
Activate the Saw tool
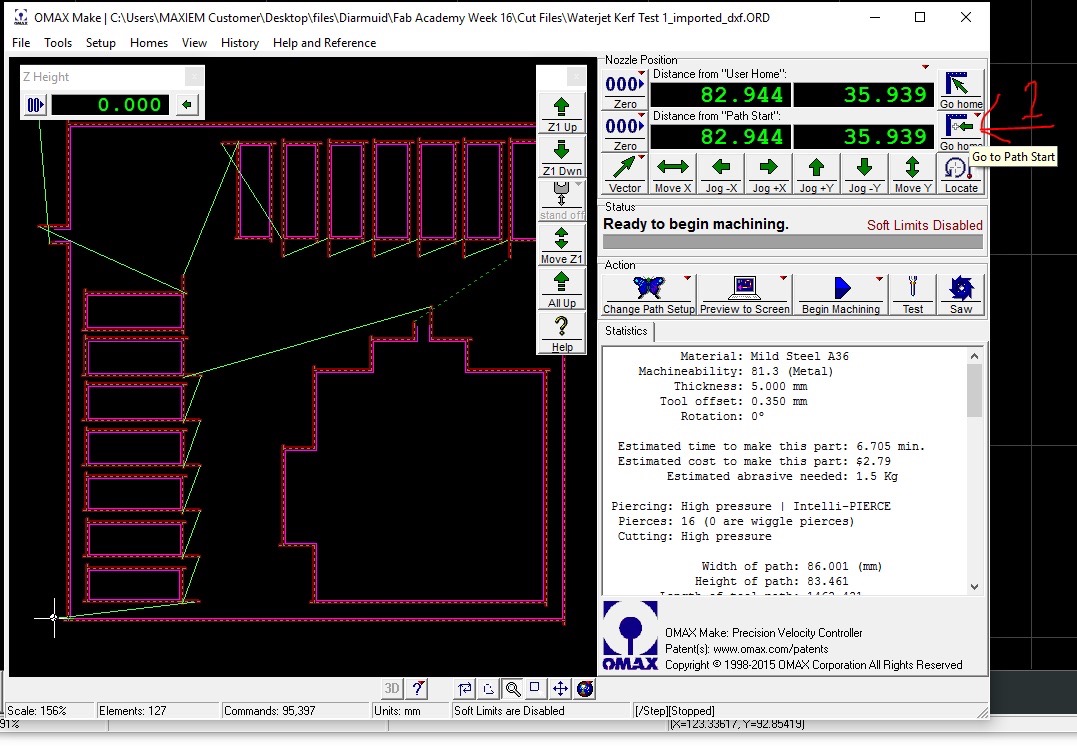pyautogui.click(x=960, y=295)
